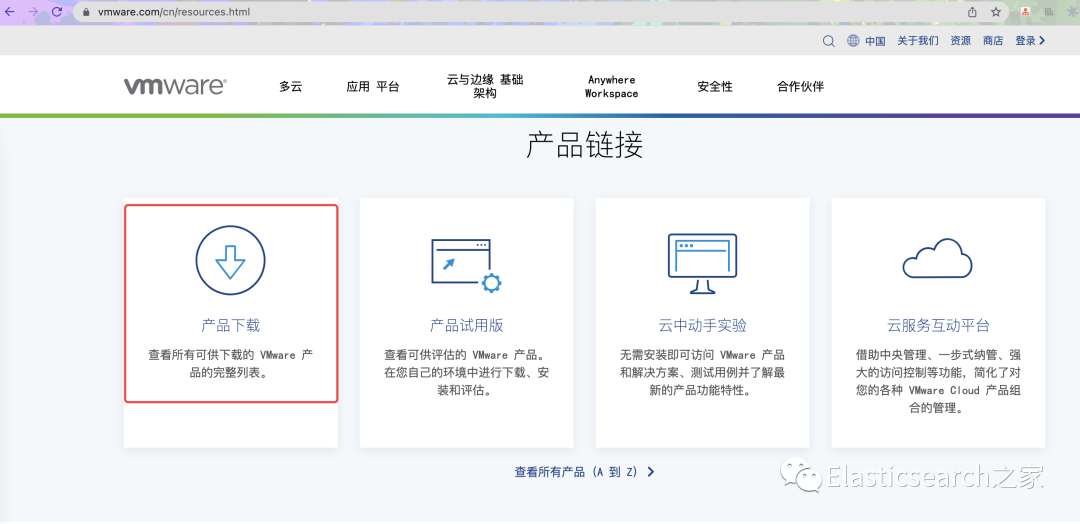The width and height of the screenshot is (1080, 524).
Task: Open the site search magnifier icon
Action: (829, 41)
